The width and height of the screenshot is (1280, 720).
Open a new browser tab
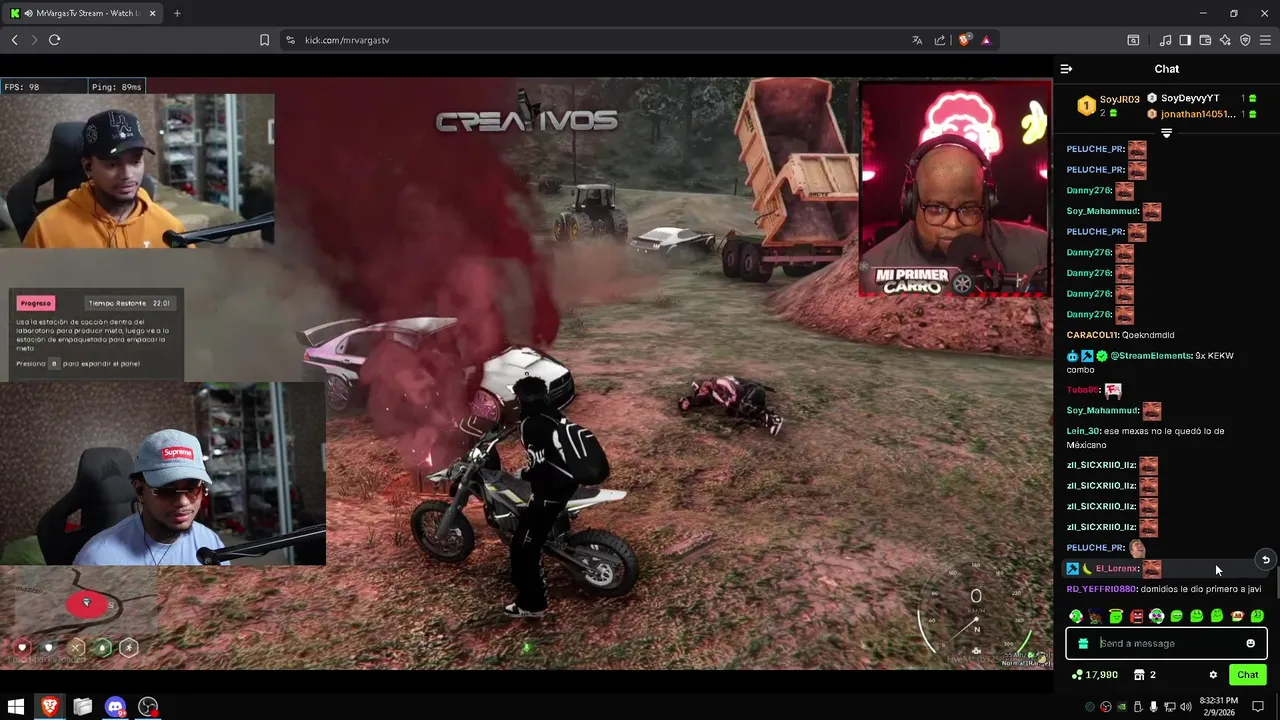pyautogui.click(x=177, y=13)
